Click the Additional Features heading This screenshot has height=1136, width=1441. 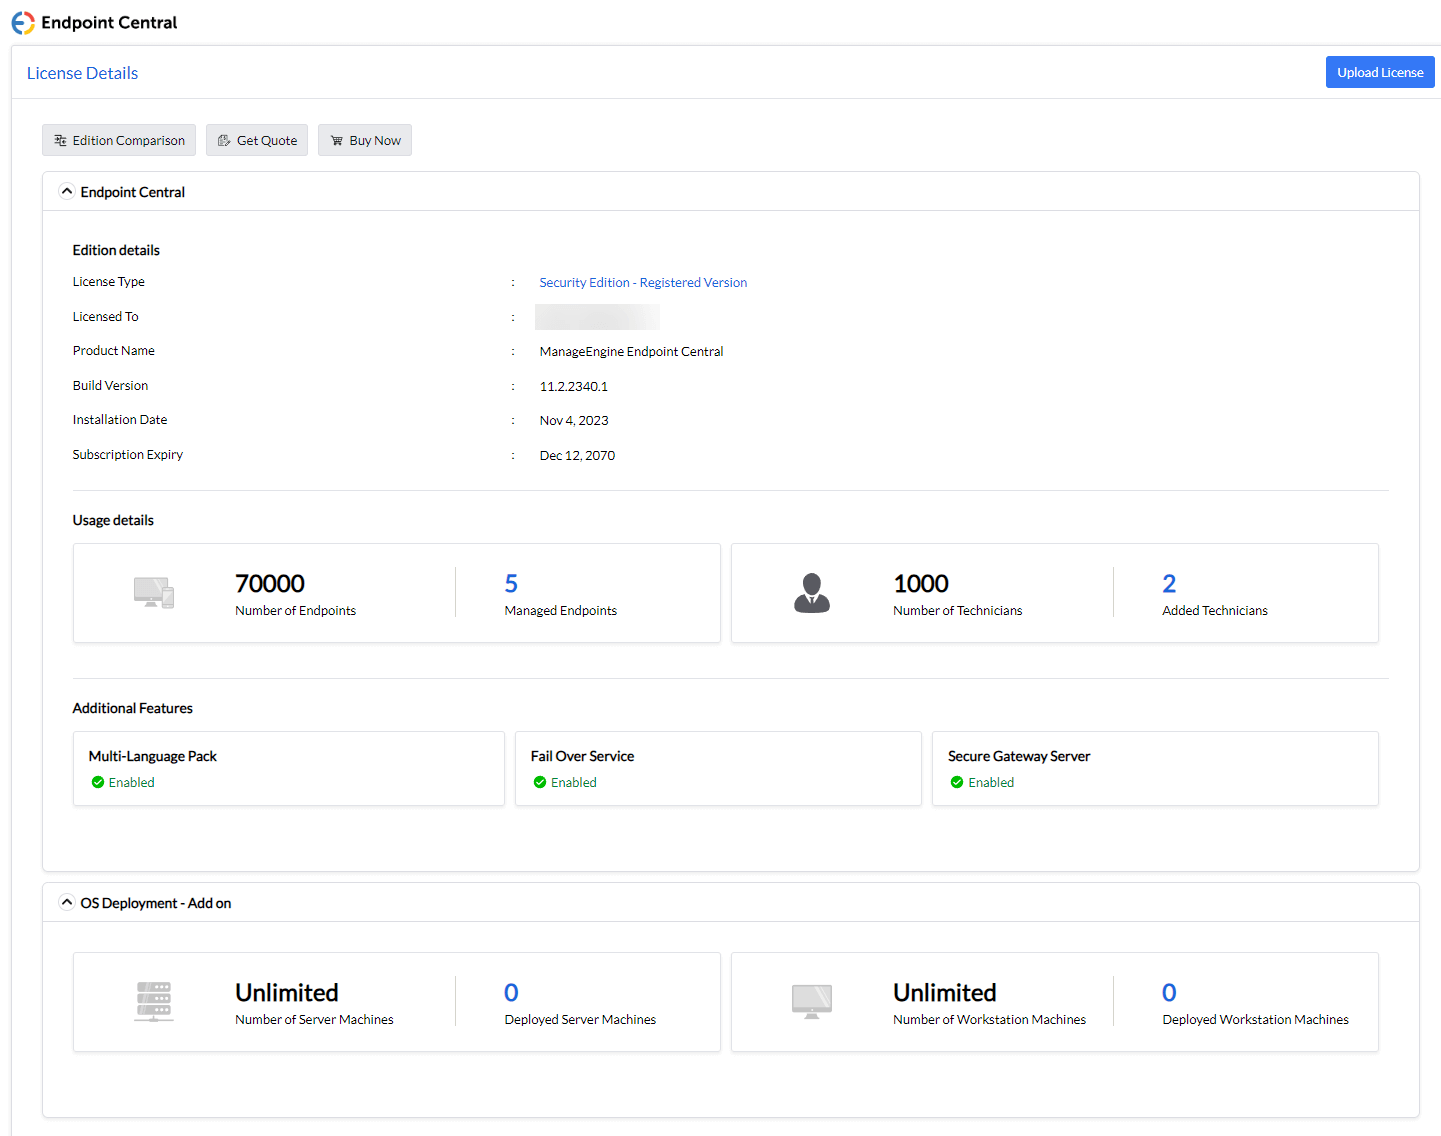click(133, 708)
